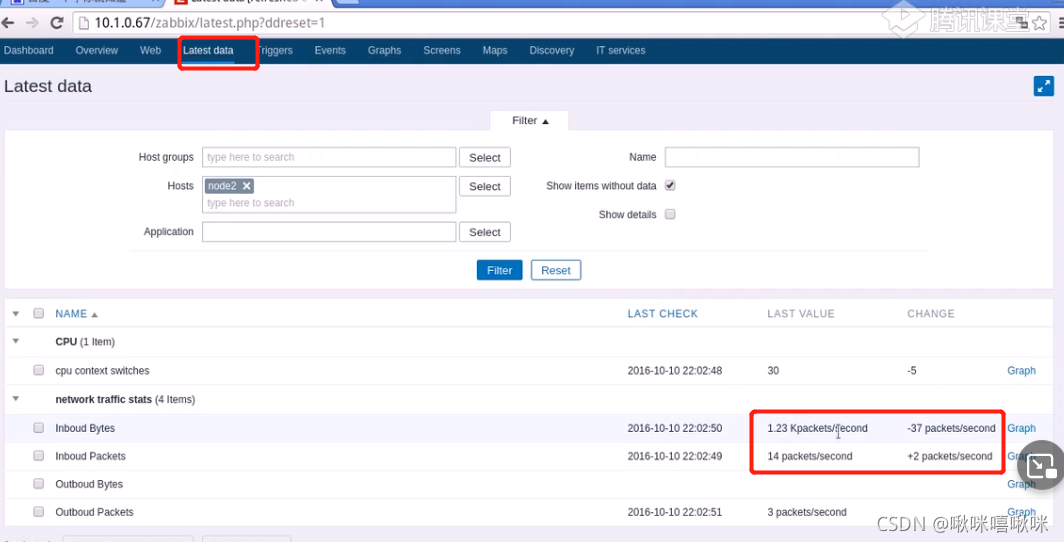Sort by LAST CHECK column header
Screen dimensions: 1064x542
[x=662, y=313]
